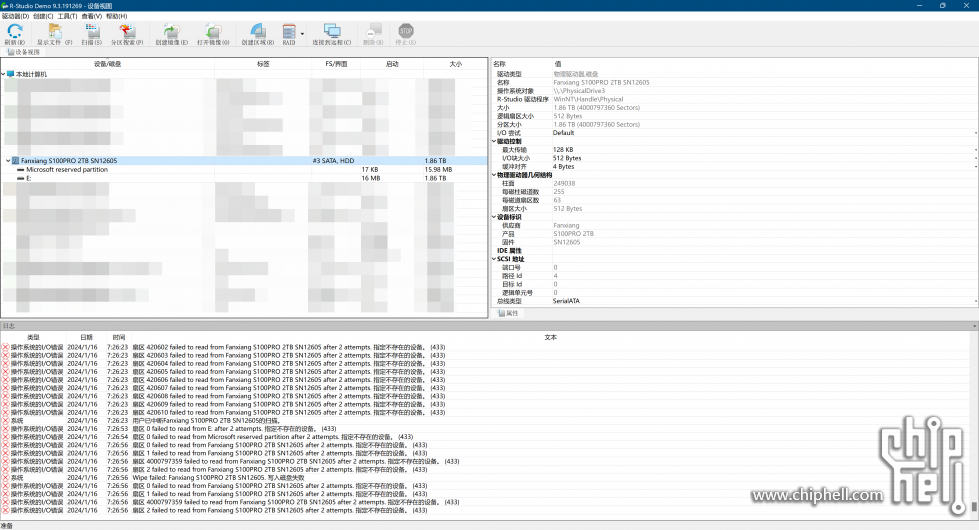Click the 产品 value S100PRO 2TB

pos(574,234)
